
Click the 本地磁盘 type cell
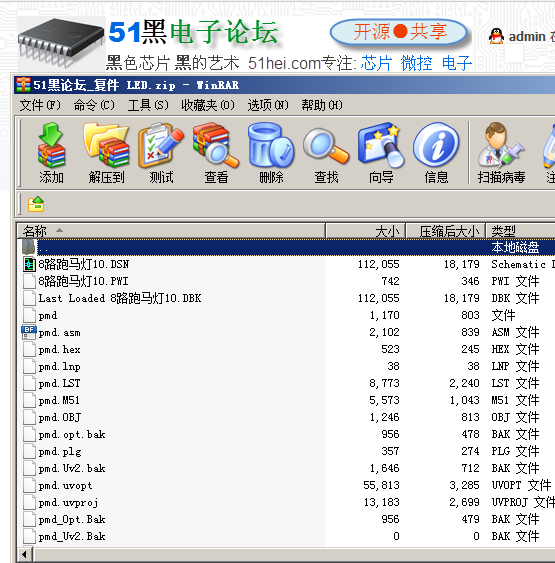pyautogui.click(x=515, y=247)
